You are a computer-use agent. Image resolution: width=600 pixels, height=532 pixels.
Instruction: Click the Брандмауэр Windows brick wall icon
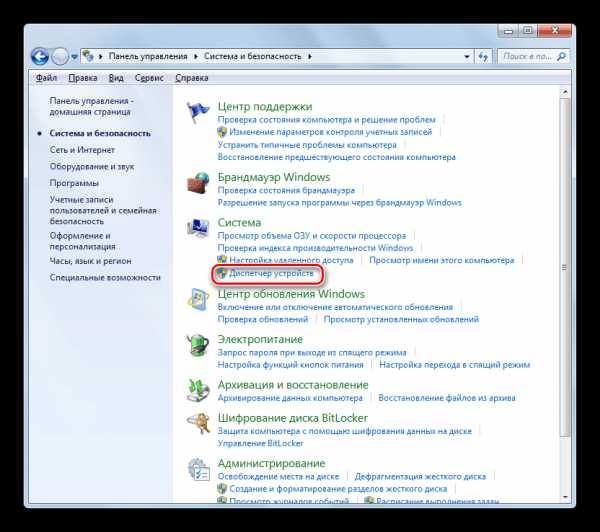tap(198, 183)
